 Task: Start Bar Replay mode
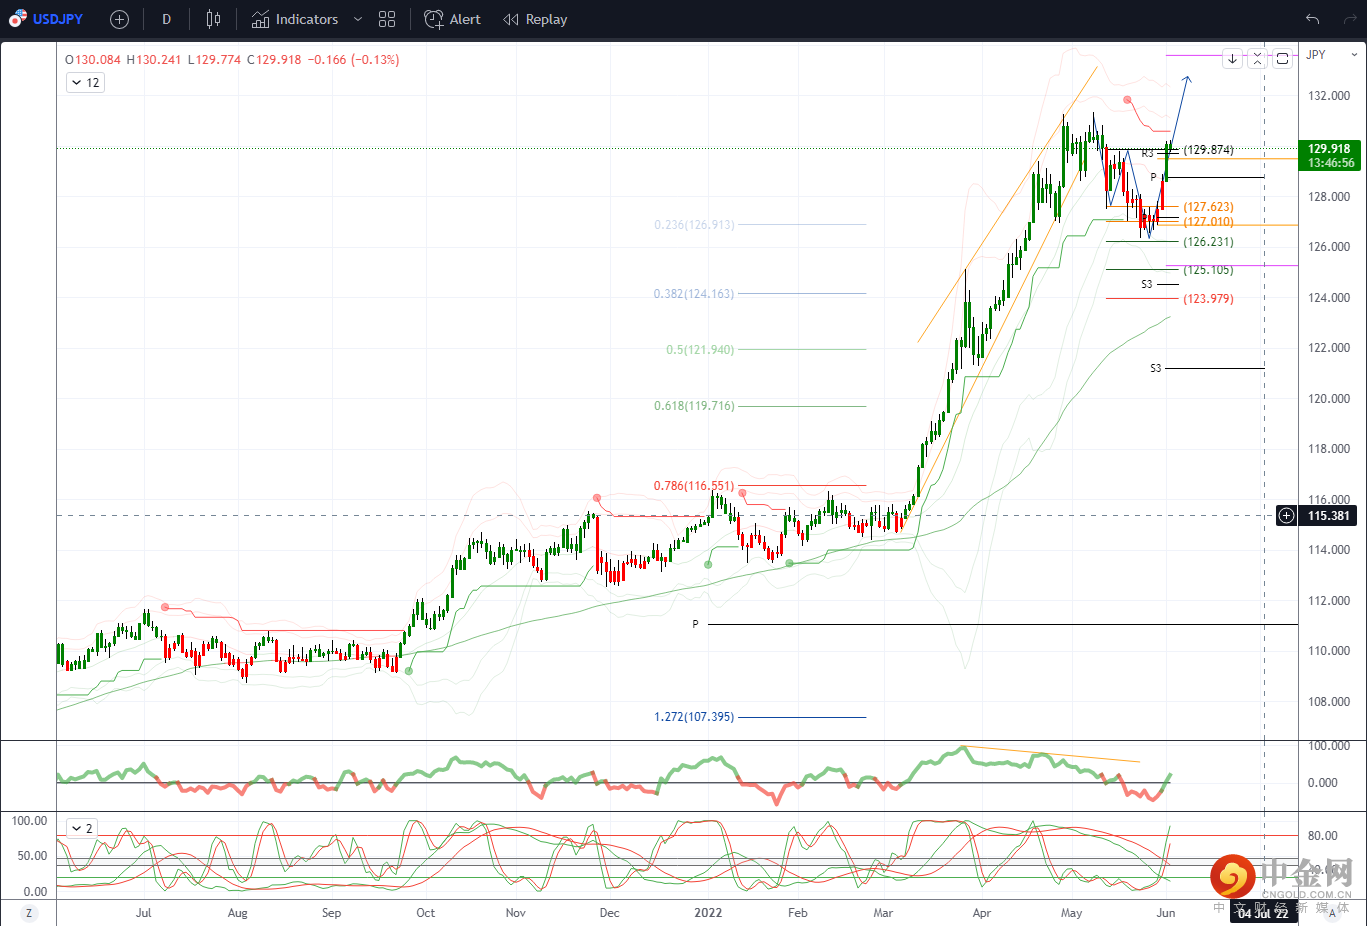(x=535, y=19)
